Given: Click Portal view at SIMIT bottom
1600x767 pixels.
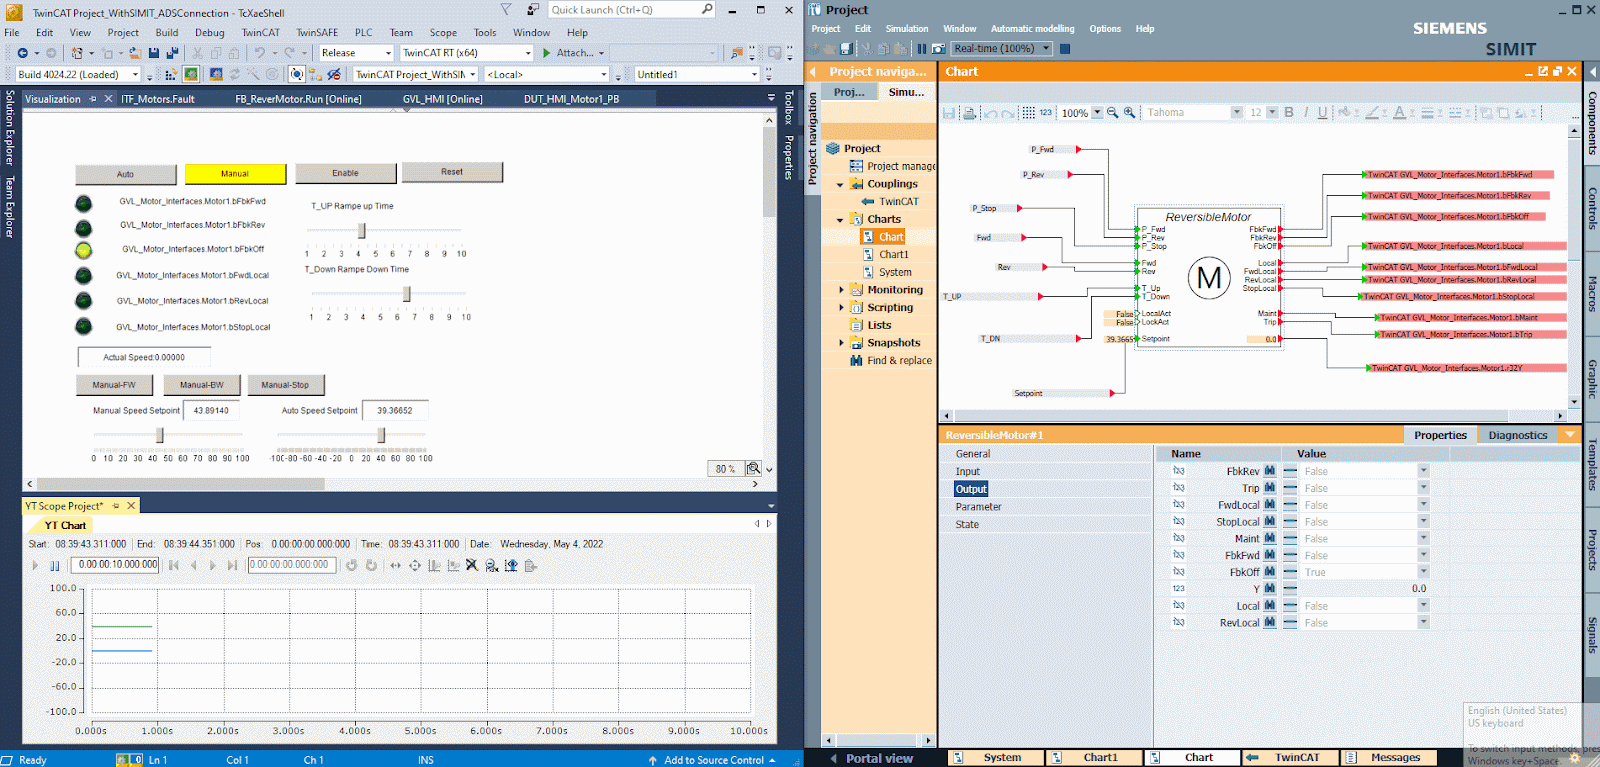Looking at the screenshot, I should [879, 758].
